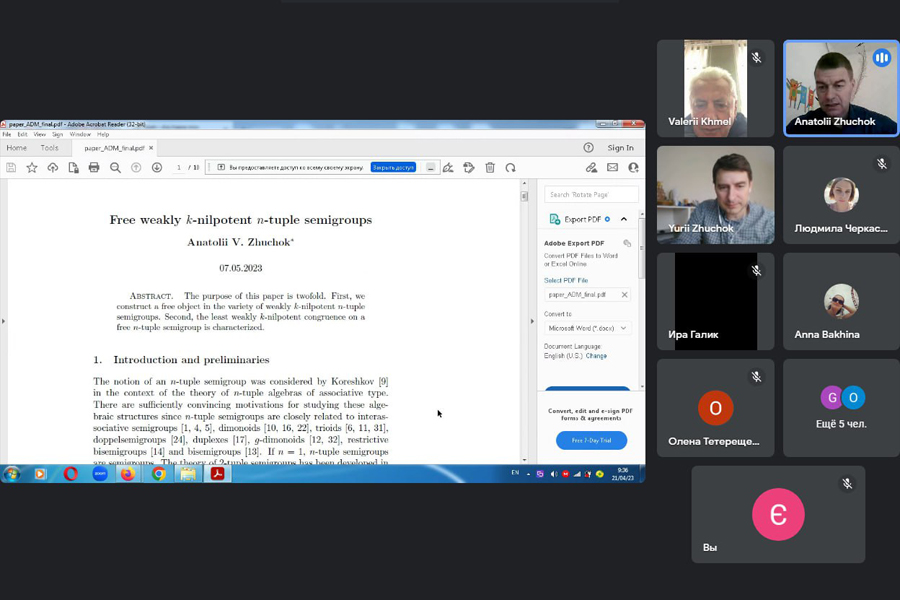900x600 pixels.
Task: Click the Ира Галик participant tile
Action: (x=715, y=301)
